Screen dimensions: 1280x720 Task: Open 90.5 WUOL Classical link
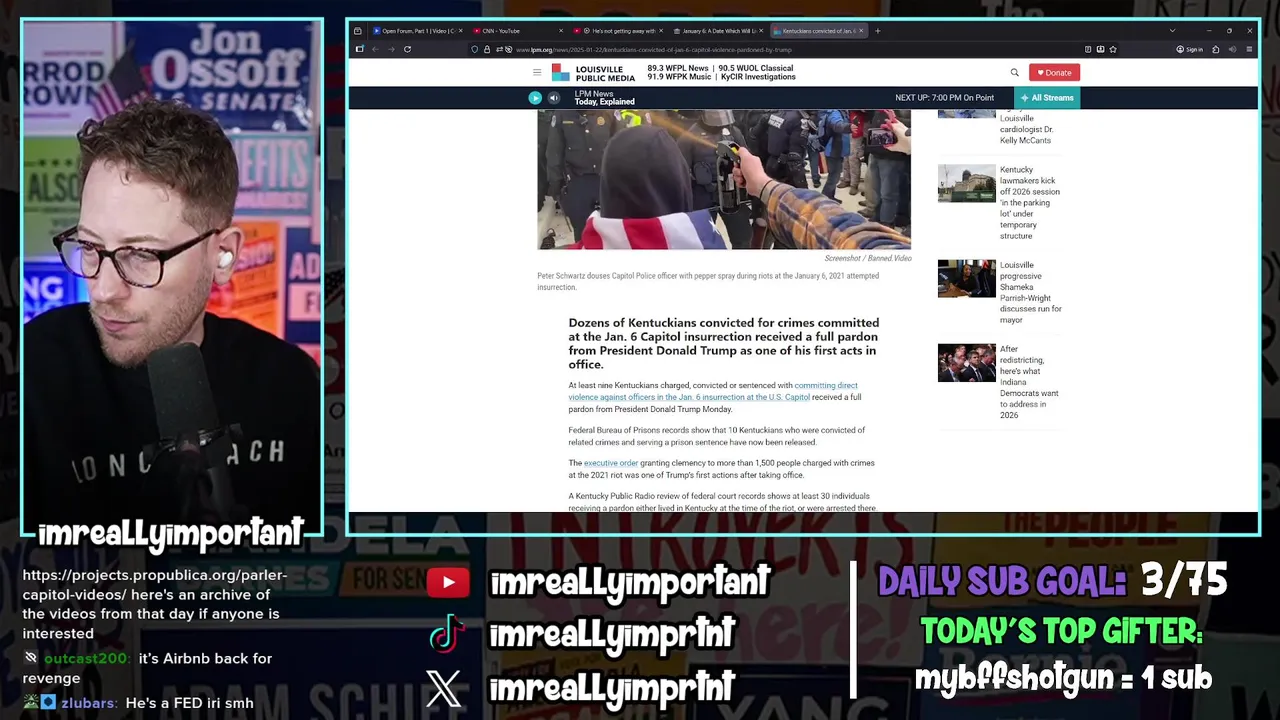755,68
